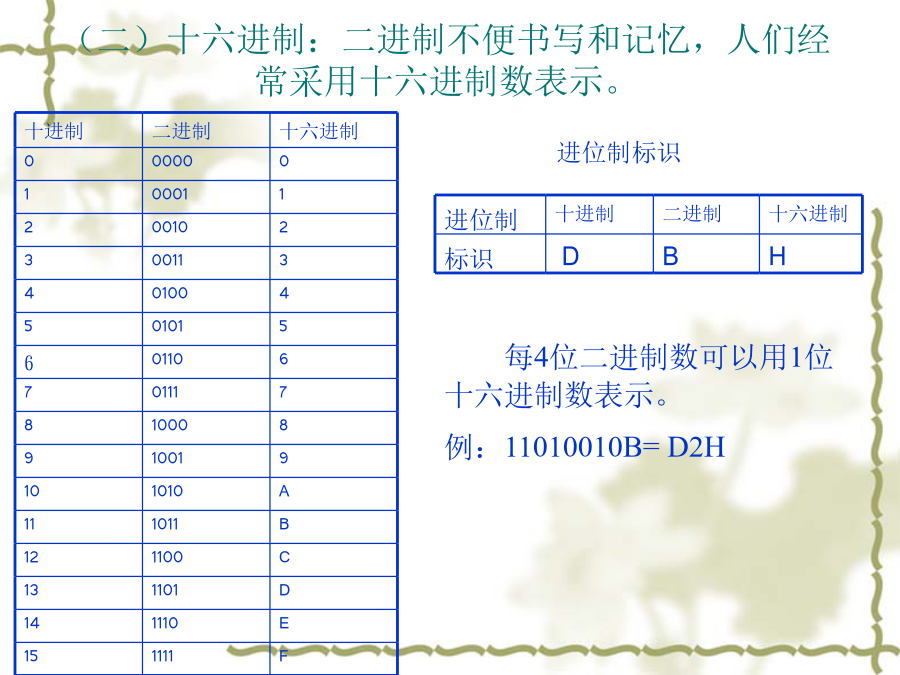Select binary cell 1111

point(206,658)
